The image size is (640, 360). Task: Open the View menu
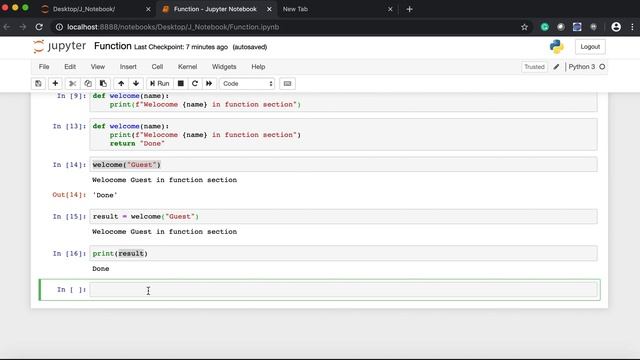coord(98,67)
